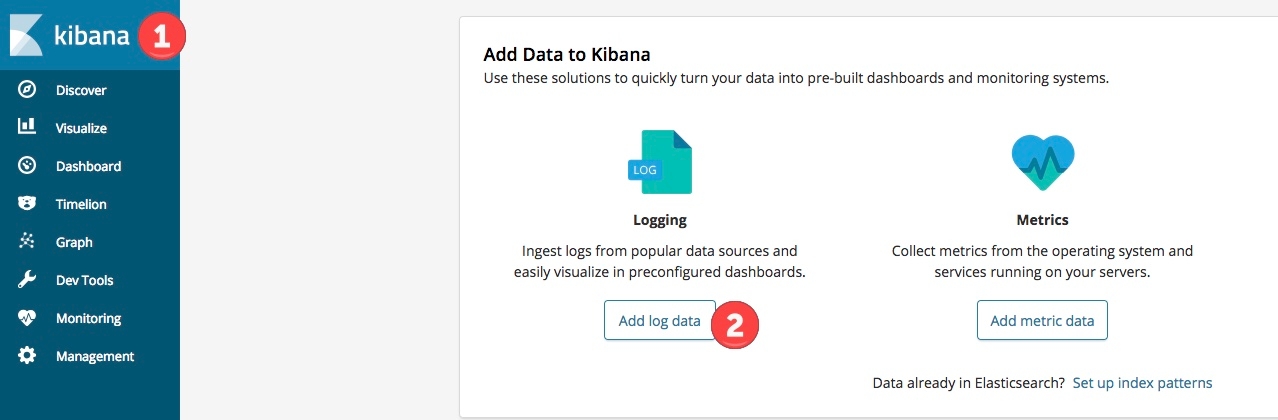
Task: Open the Dashboard label in sidebar
Action: click(88, 166)
